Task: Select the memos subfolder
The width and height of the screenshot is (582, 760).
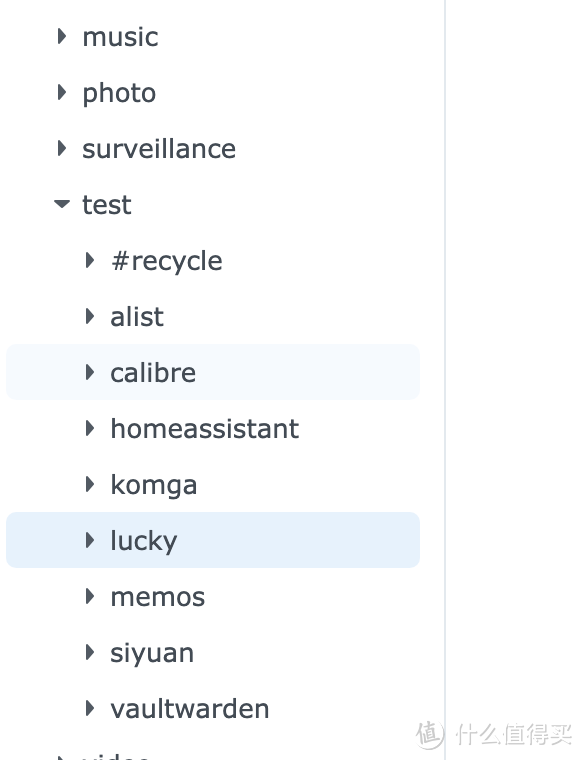Action: (x=157, y=597)
